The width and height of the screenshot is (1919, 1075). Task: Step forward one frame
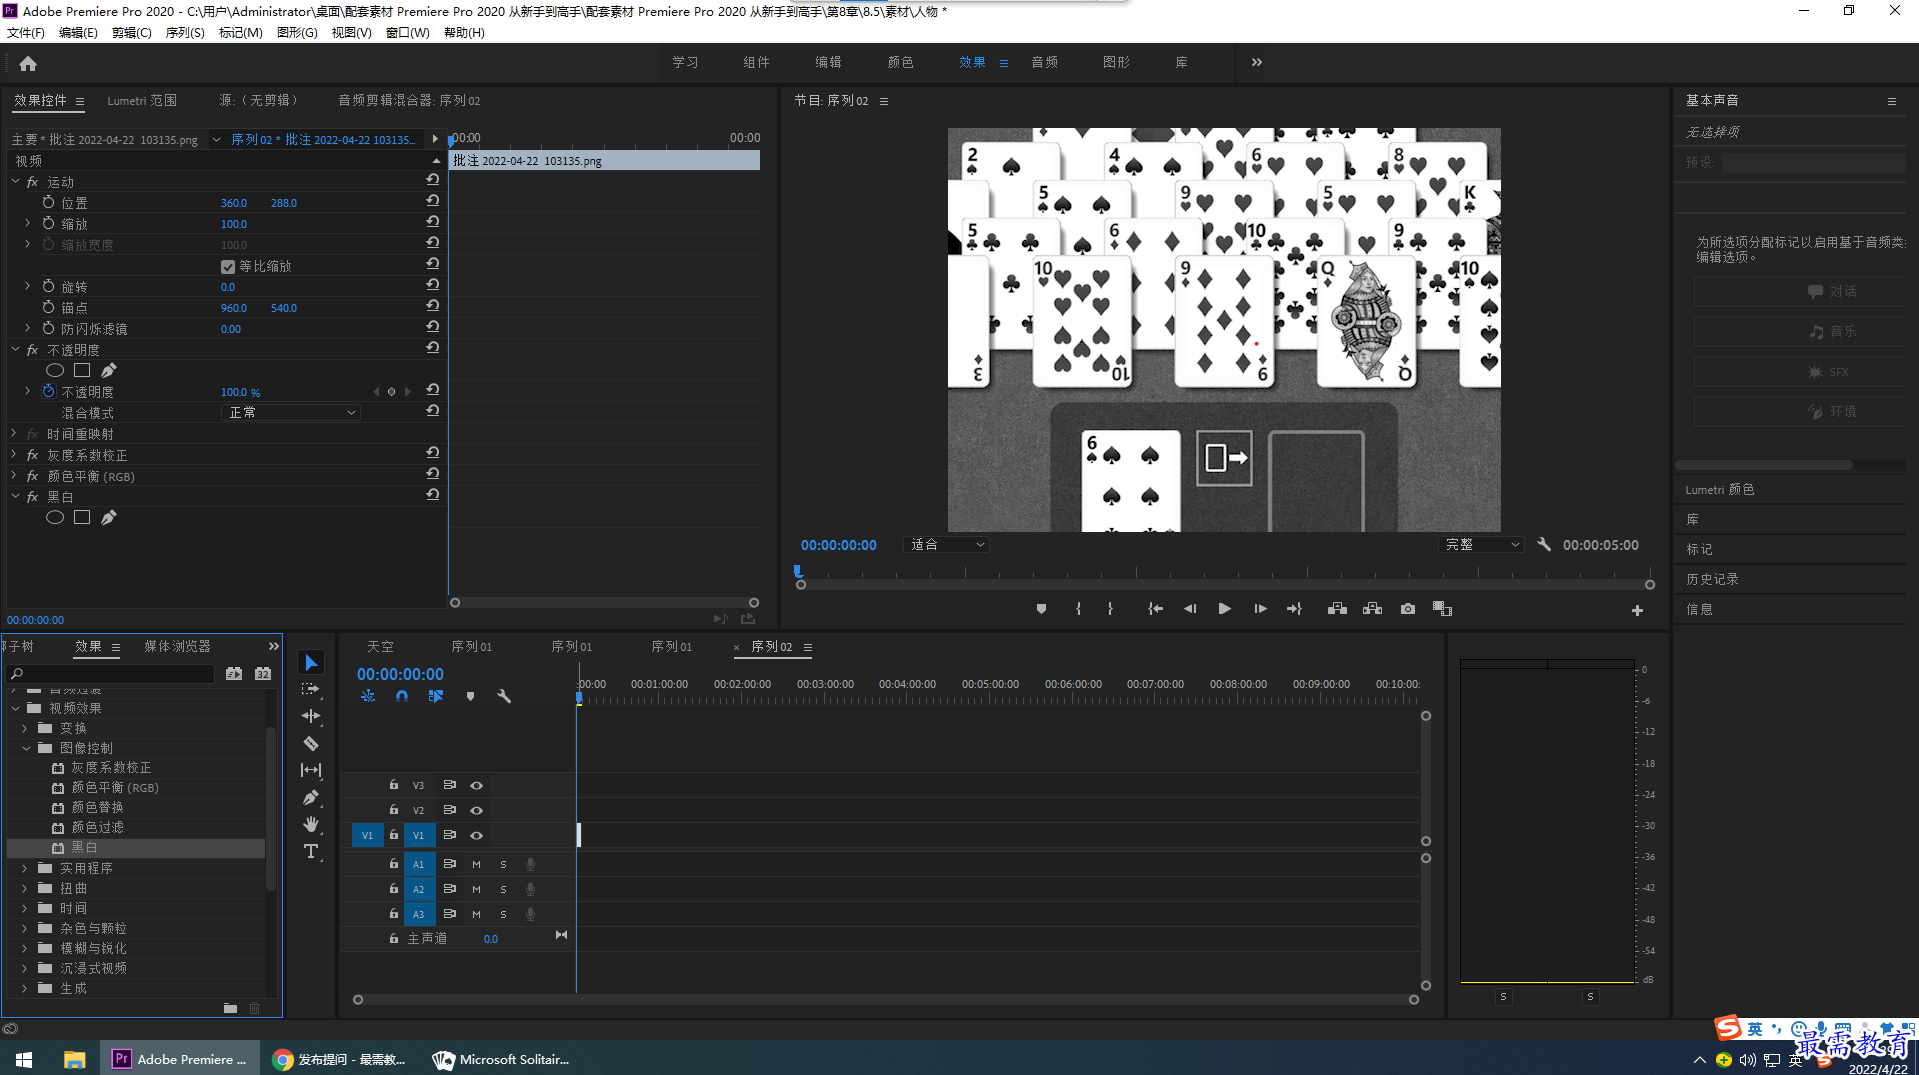[x=1260, y=609]
